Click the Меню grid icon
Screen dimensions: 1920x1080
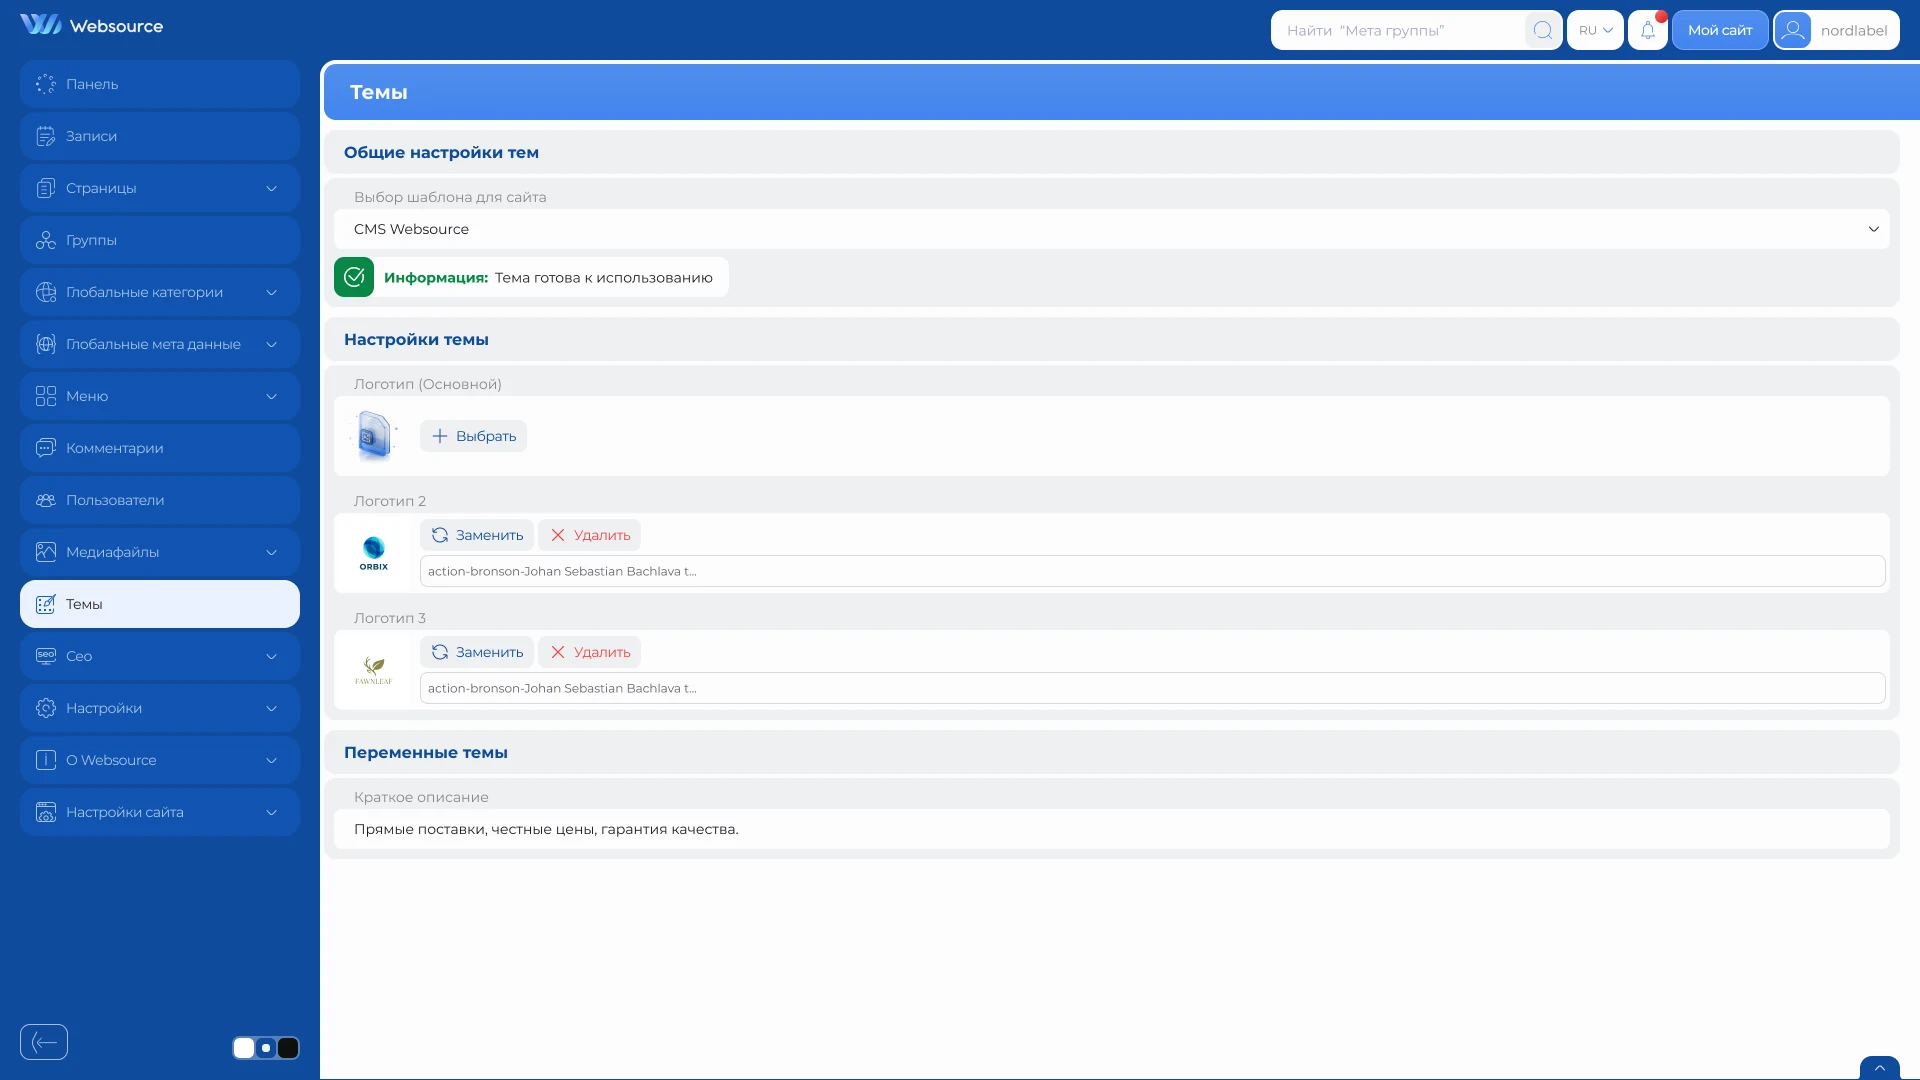pos(46,396)
